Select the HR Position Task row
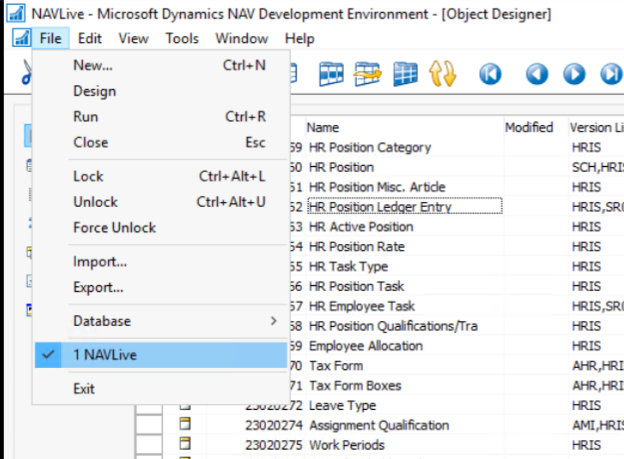624x459 pixels. pos(405,286)
